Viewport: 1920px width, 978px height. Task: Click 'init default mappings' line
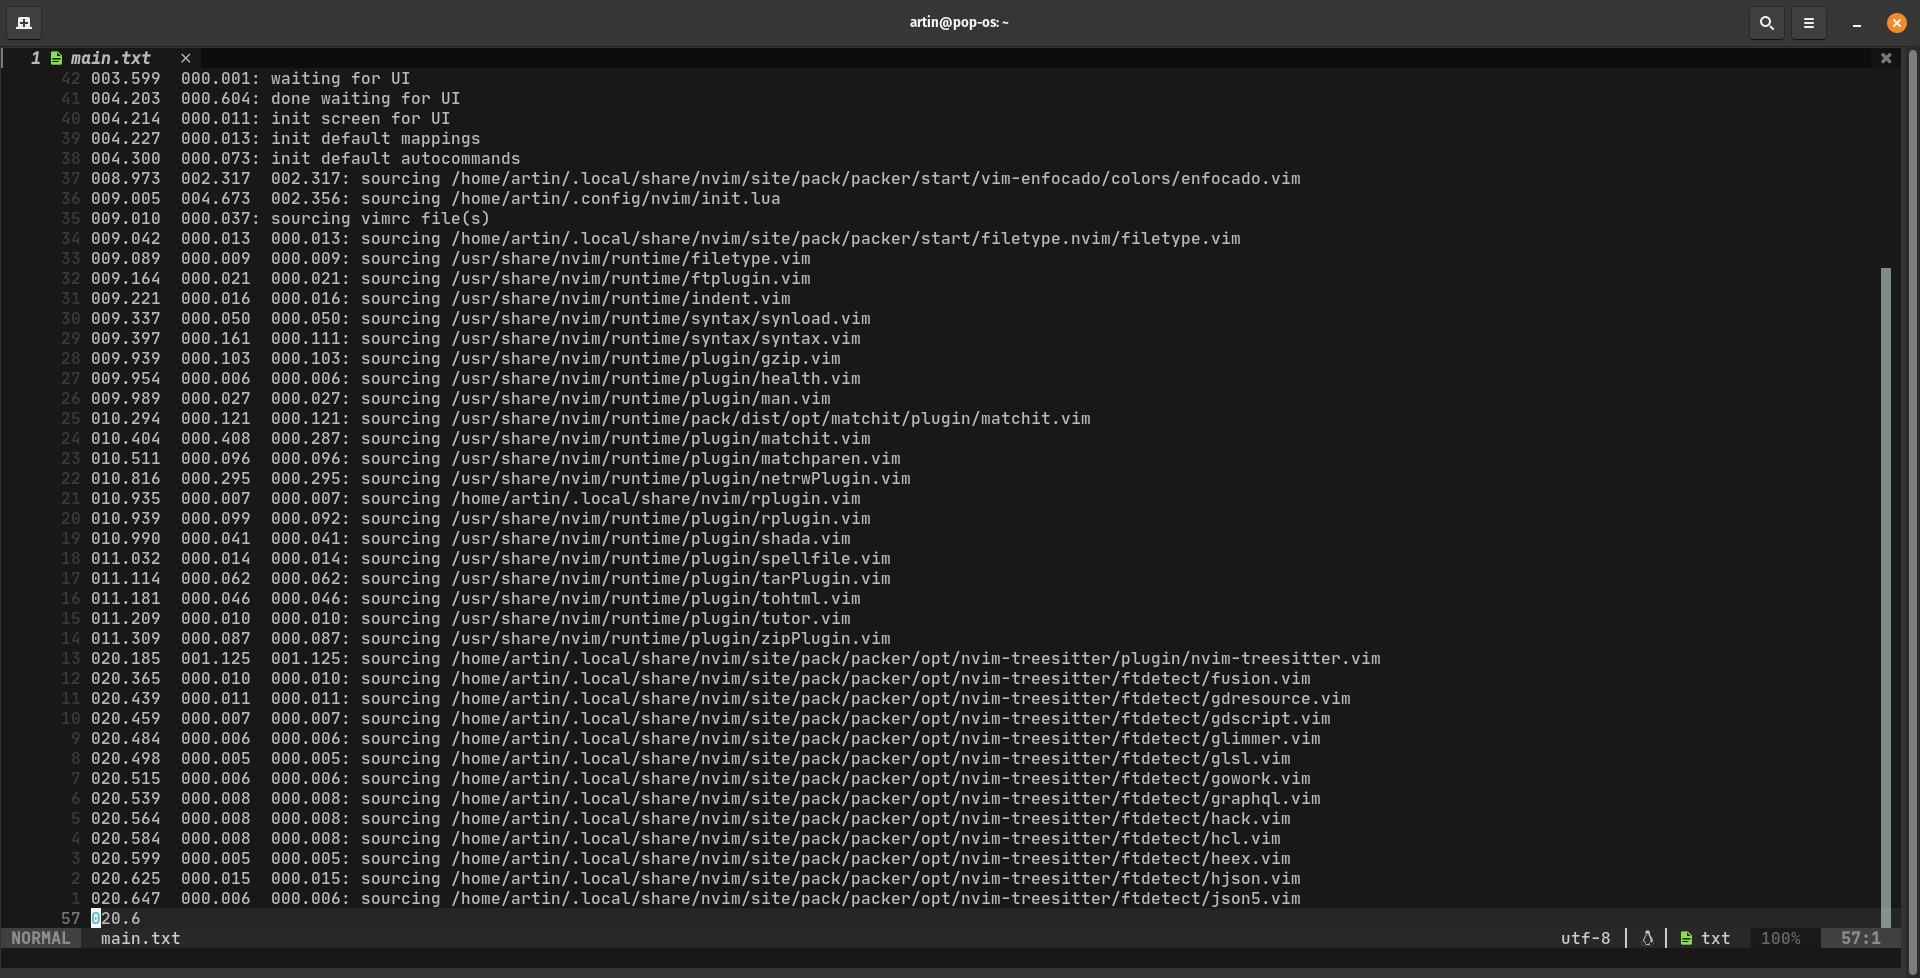point(285,138)
